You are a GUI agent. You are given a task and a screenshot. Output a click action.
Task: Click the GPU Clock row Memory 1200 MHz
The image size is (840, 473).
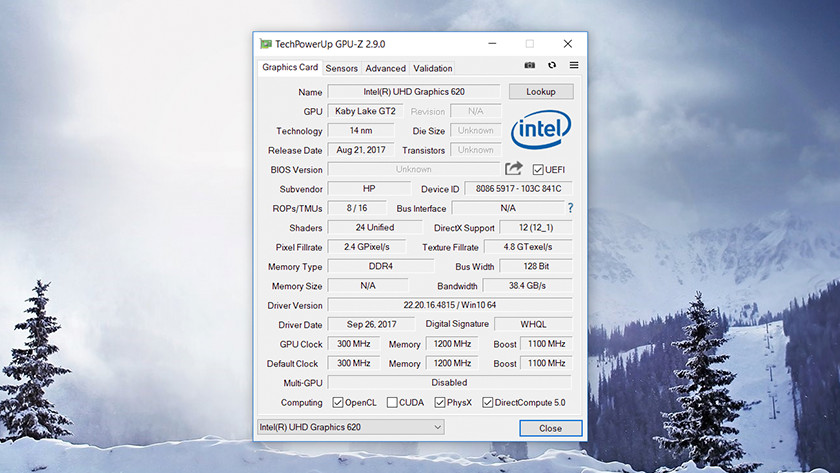pos(452,344)
